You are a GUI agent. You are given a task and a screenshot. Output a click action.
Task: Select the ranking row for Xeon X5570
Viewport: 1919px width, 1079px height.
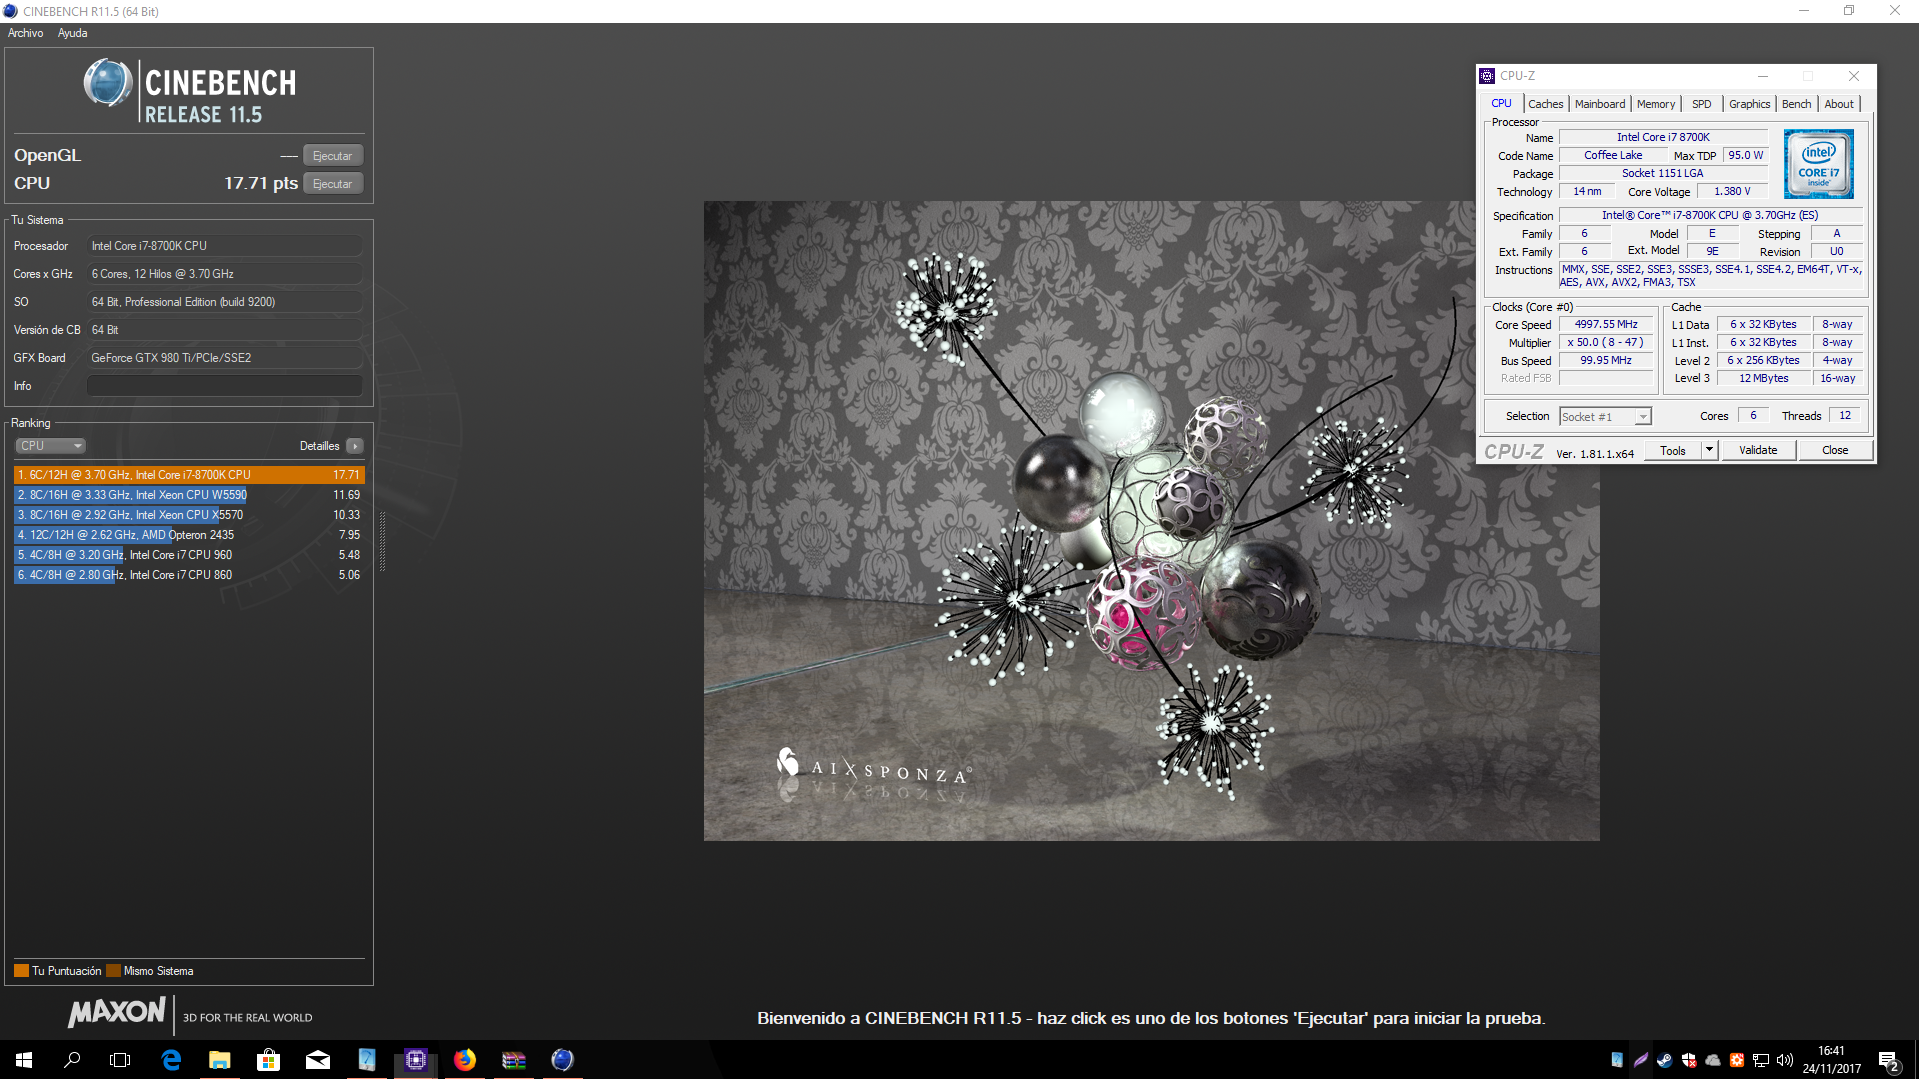pos(189,515)
